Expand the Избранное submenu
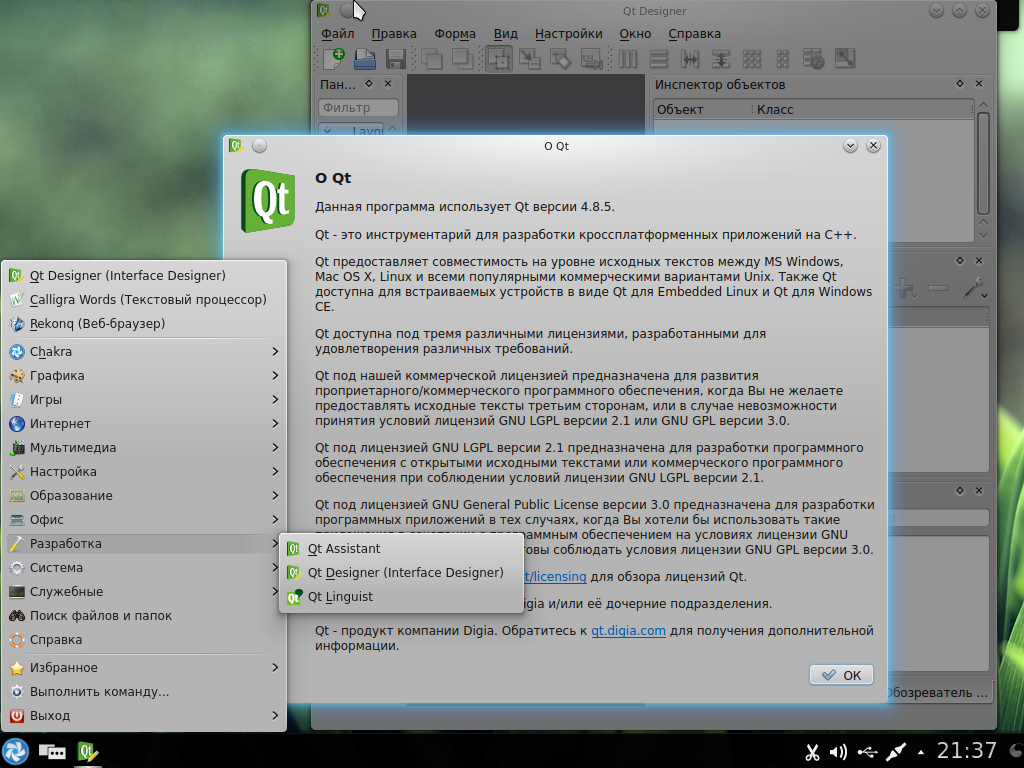This screenshot has height=768, width=1024. point(144,667)
